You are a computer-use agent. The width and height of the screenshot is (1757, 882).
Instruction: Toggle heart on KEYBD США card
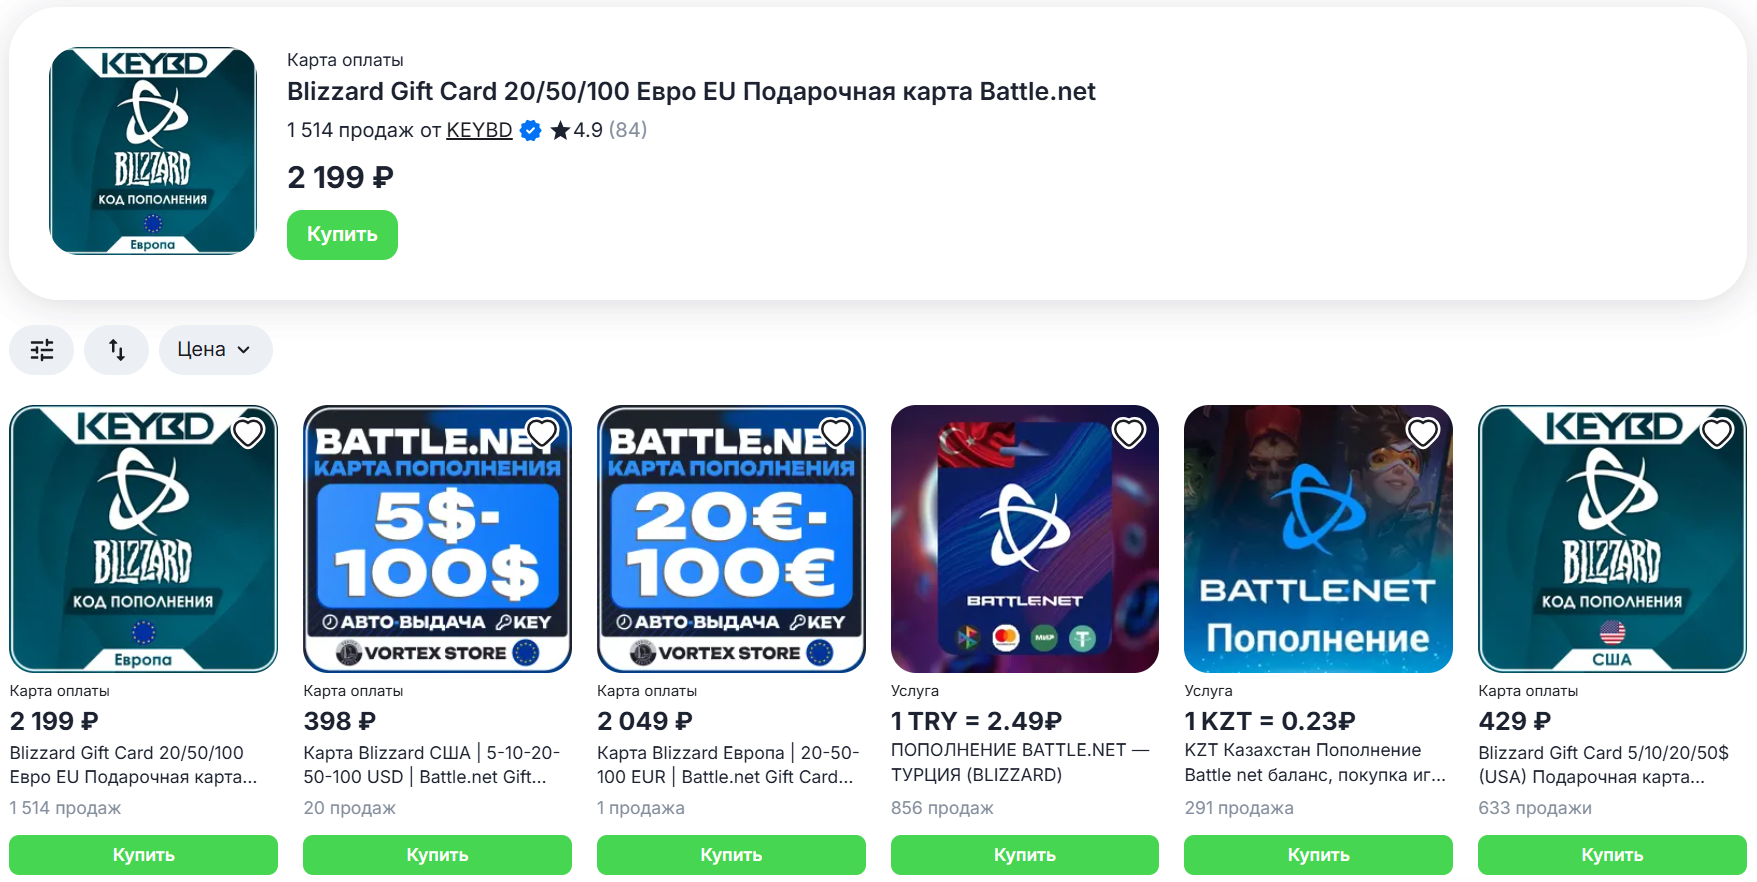click(1717, 433)
